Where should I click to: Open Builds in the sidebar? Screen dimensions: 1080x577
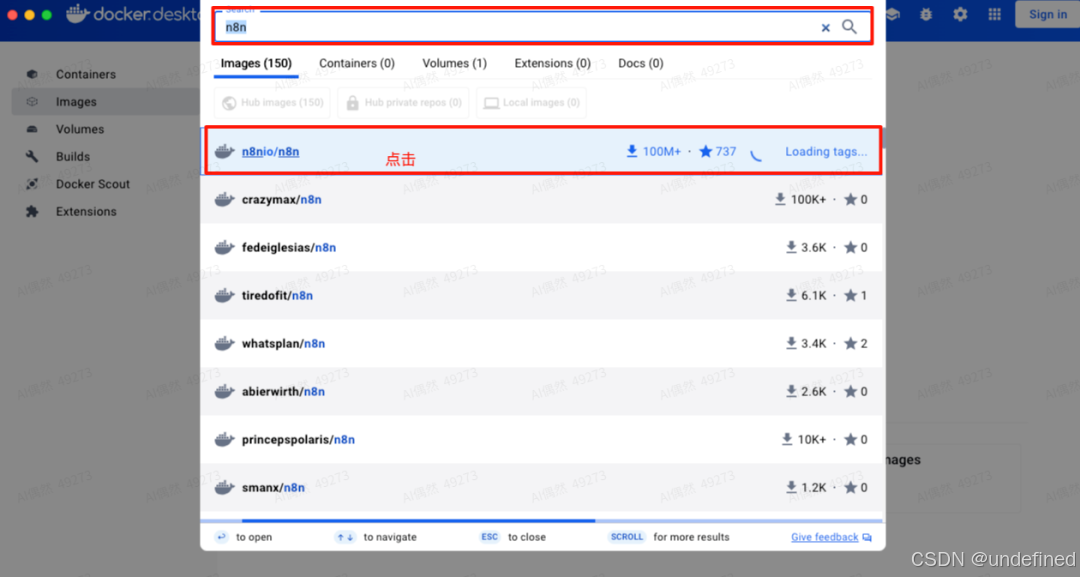107,157
